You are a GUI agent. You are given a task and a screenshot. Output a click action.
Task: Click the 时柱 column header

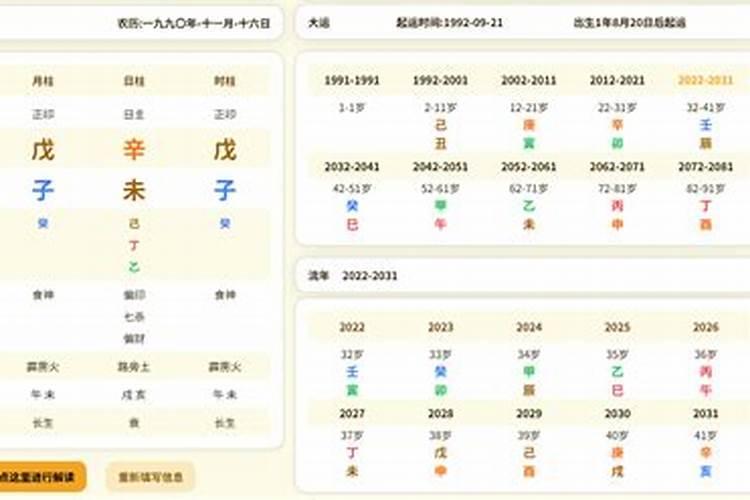click(x=225, y=81)
